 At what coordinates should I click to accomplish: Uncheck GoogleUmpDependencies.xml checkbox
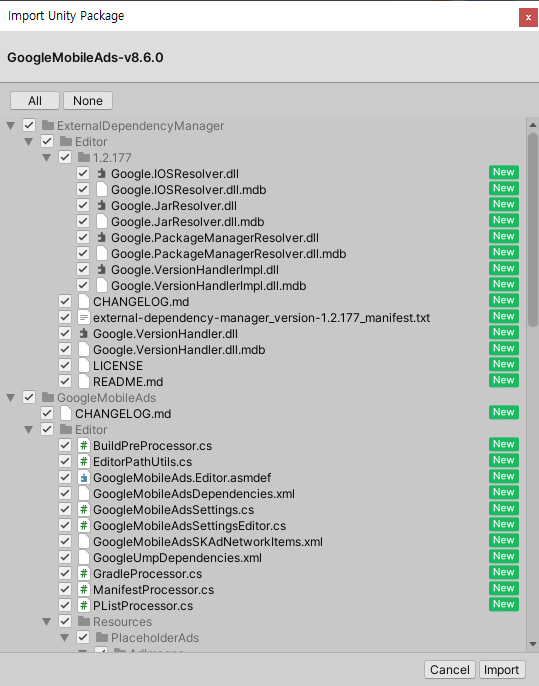click(65, 557)
